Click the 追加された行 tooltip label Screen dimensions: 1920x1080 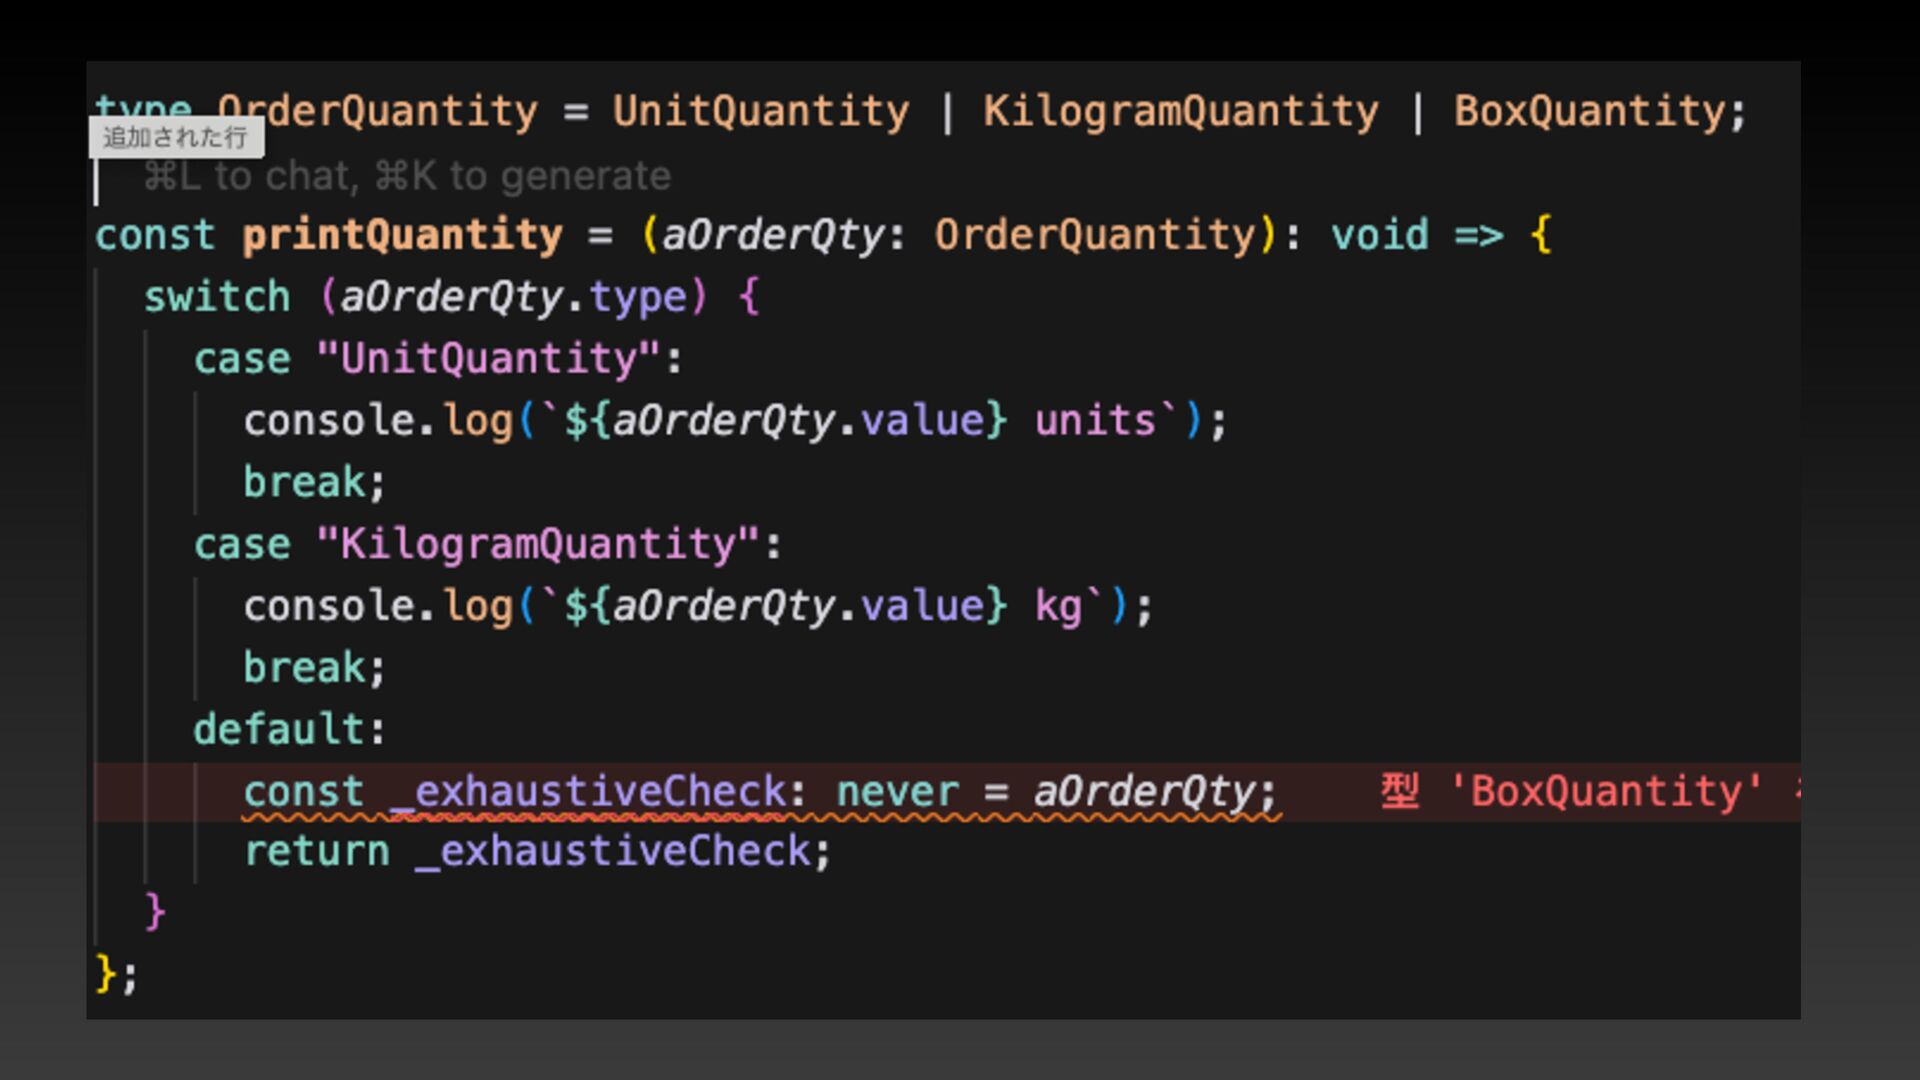(x=175, y=137)
